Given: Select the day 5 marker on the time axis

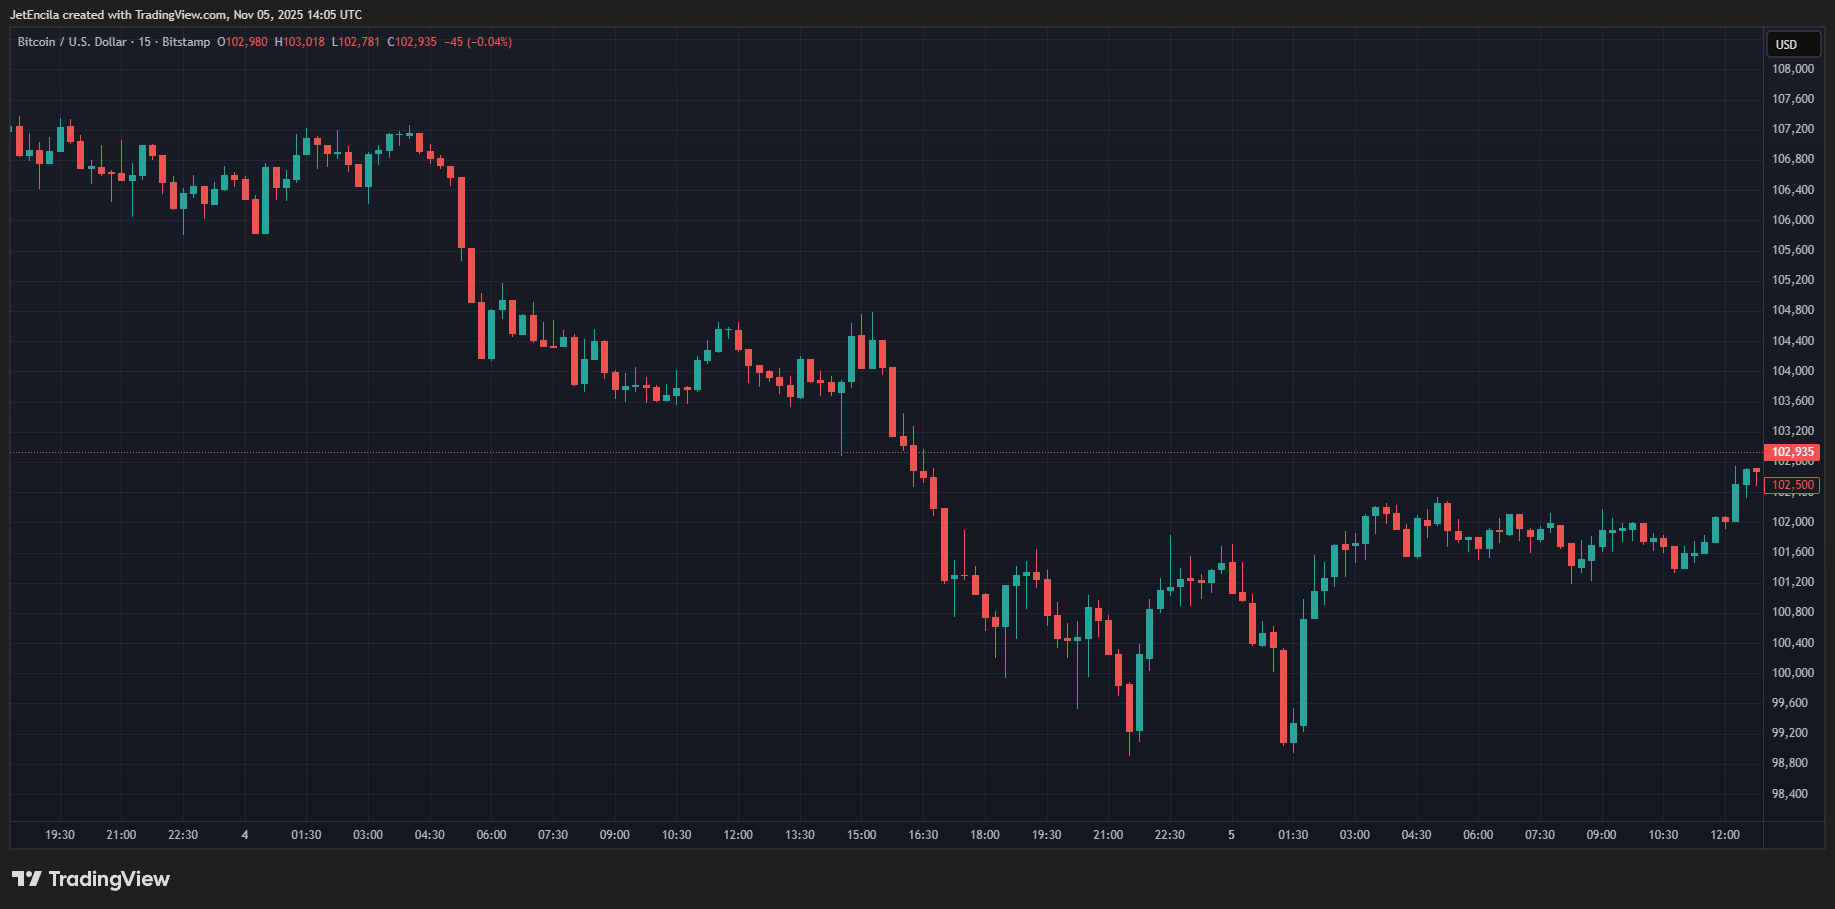Looking at the screenshot, I should coord(1231,835).
